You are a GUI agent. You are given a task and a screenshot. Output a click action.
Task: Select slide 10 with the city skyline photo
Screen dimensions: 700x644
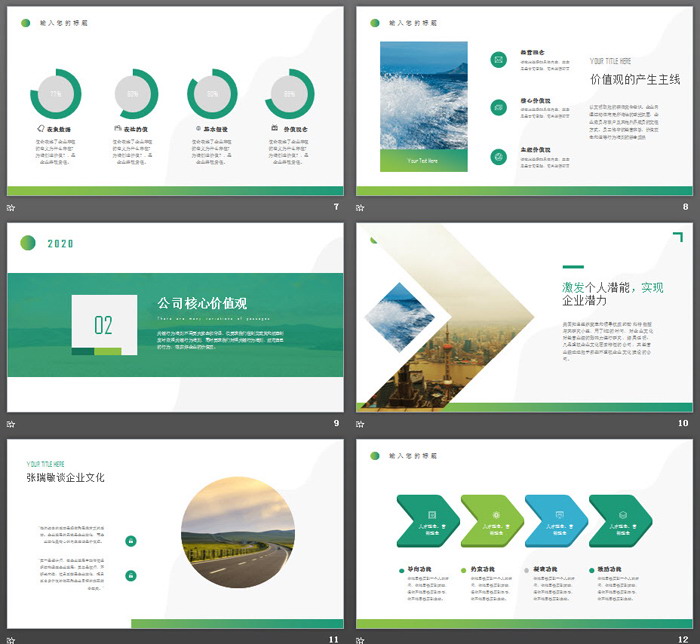(525, 317)
